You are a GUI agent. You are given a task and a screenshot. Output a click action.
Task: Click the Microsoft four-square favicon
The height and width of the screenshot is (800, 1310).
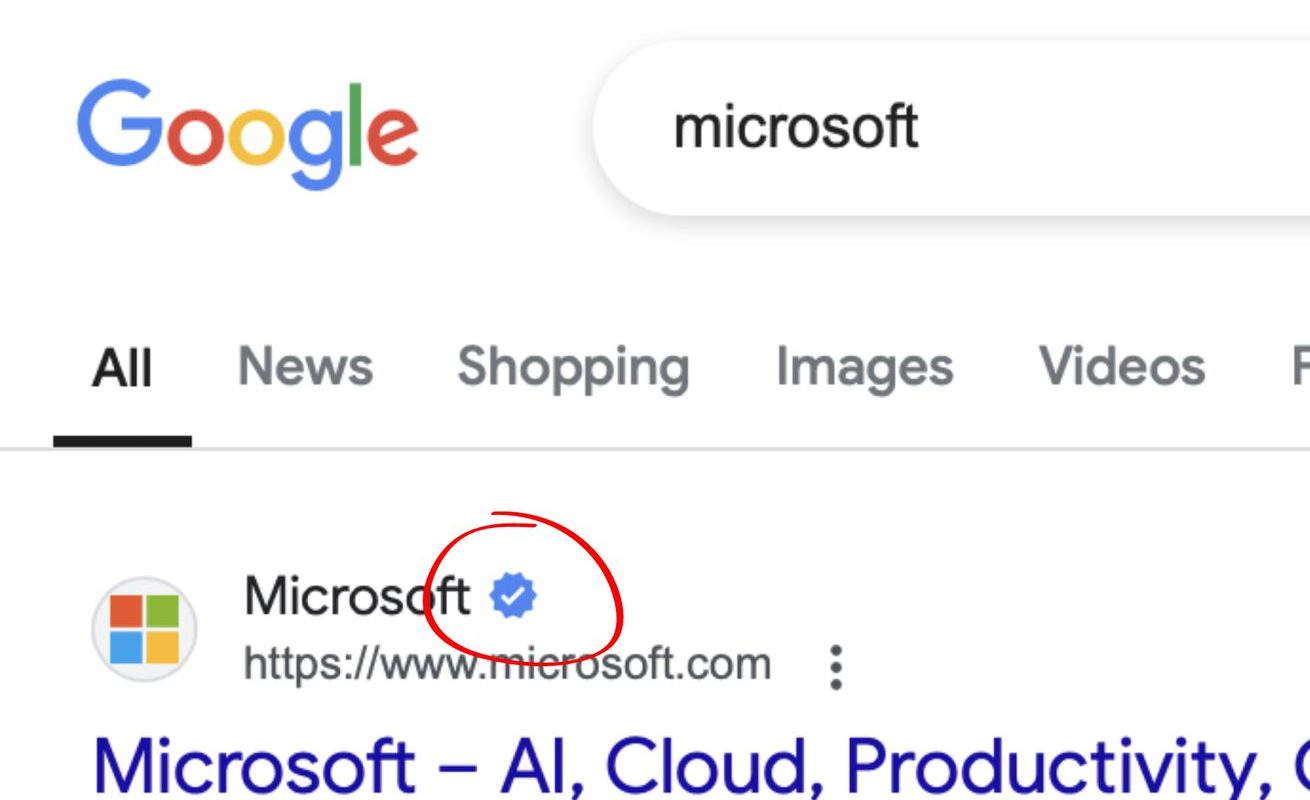pyautogui.click(x=145, y=629)
